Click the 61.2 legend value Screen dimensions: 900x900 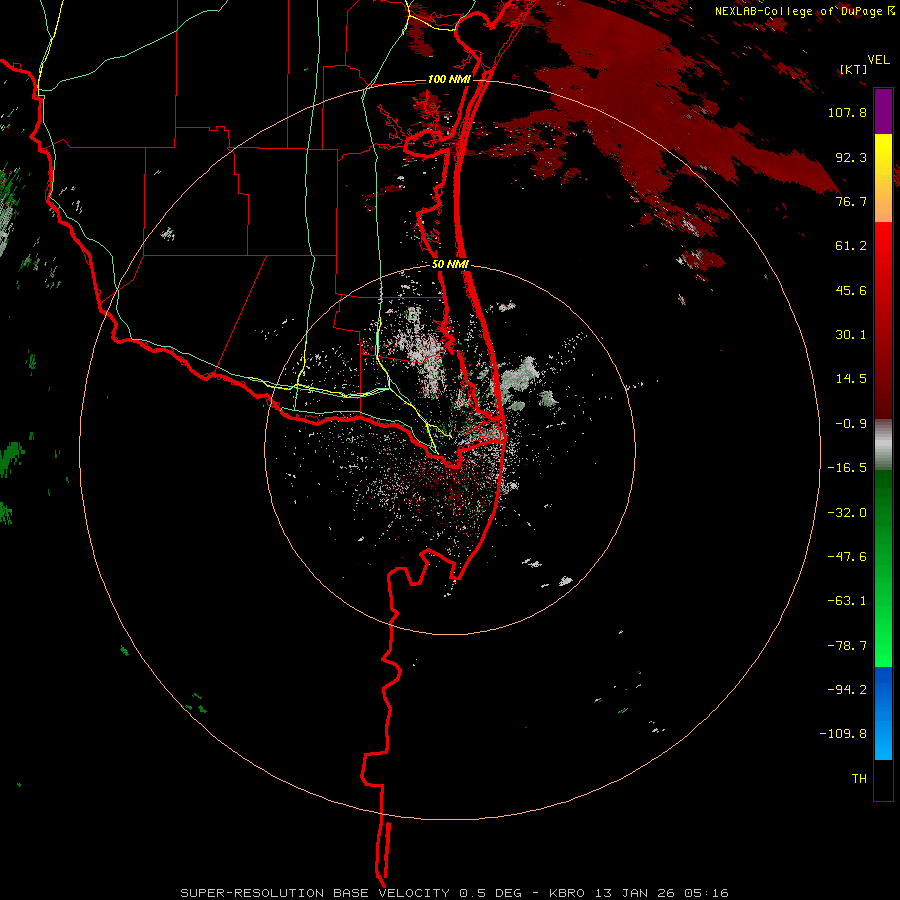pyautogui.click(x=851, y=246)
